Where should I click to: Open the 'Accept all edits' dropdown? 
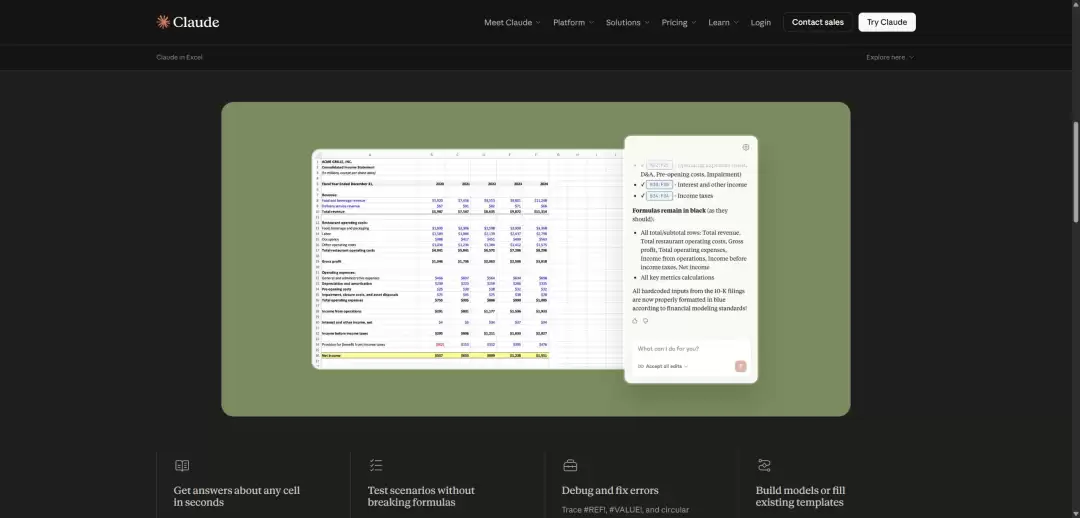click(x=663, y=366)
